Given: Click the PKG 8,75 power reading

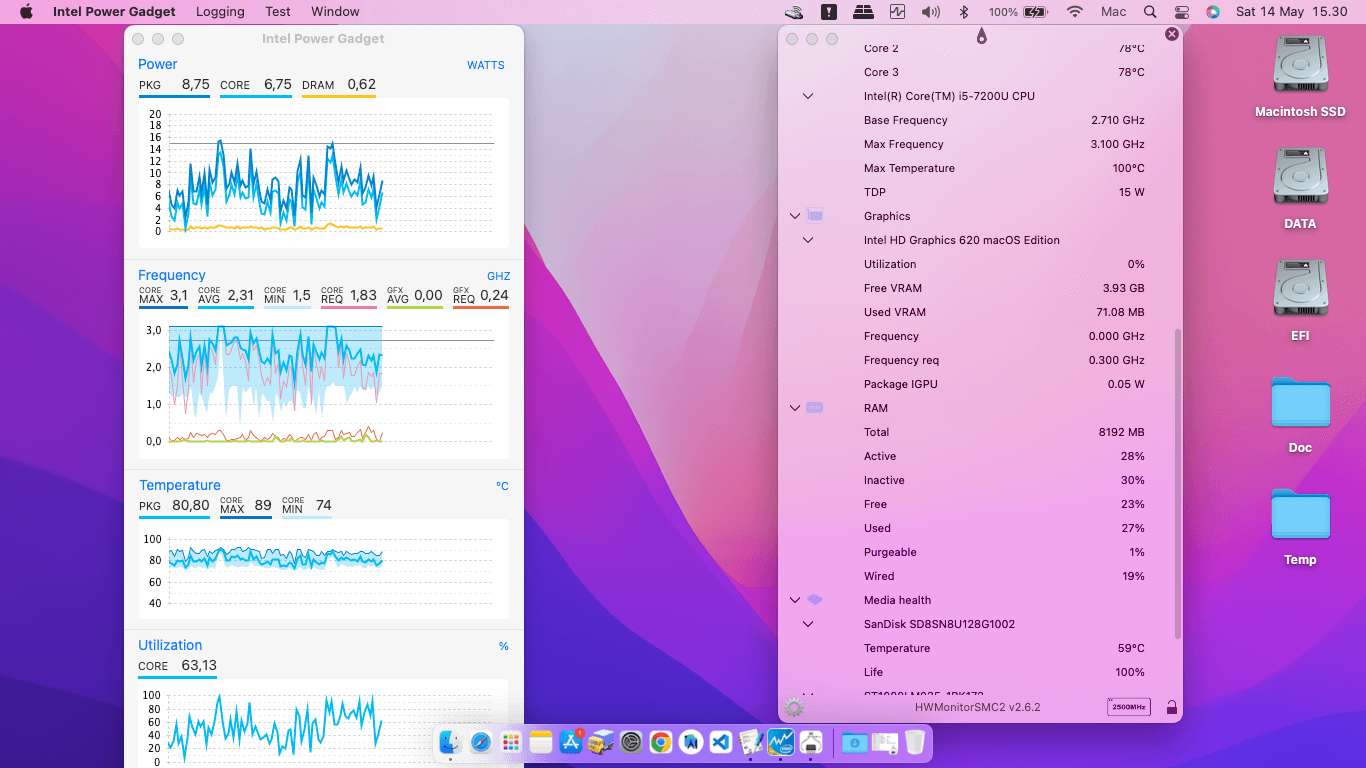Looking at the screenshot, I should (x=174, y=85).
